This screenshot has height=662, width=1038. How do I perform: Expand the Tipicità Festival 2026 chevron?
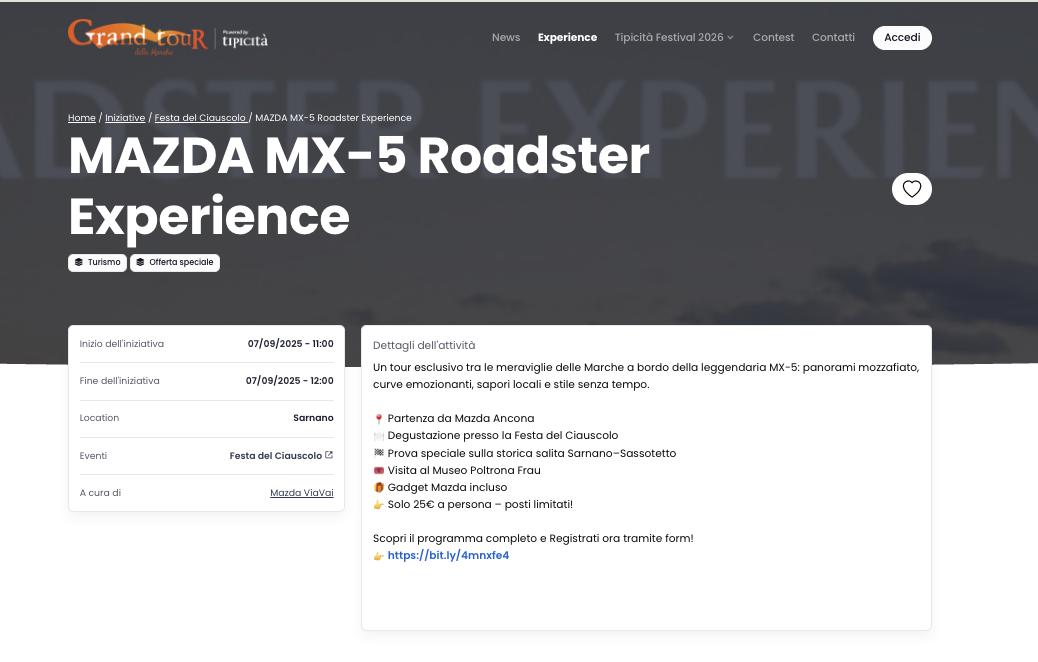730,38
